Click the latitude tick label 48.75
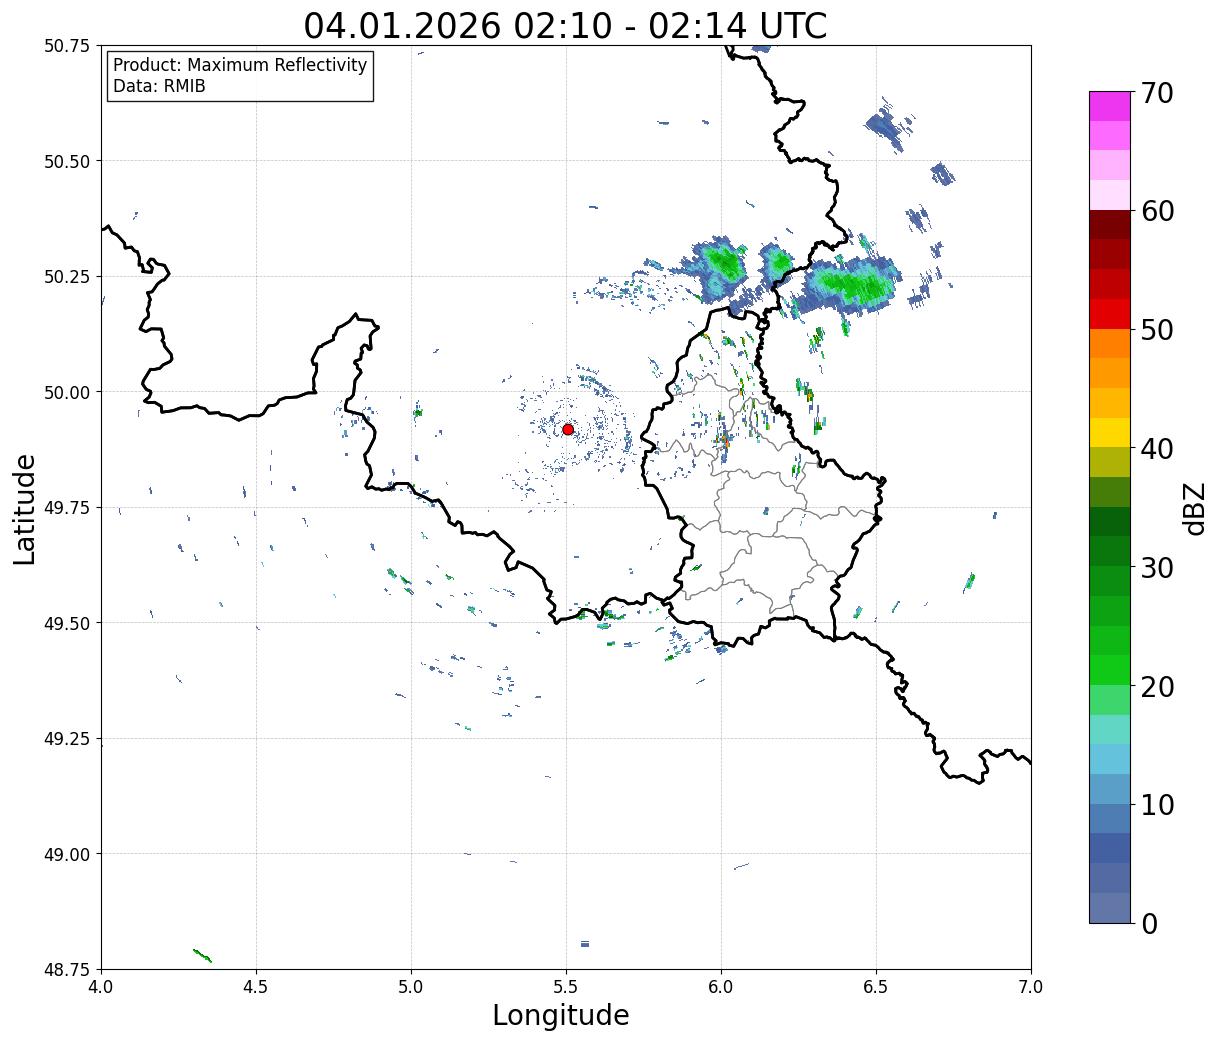The height and width of the screenshot is (1040, 1219). 66,969
